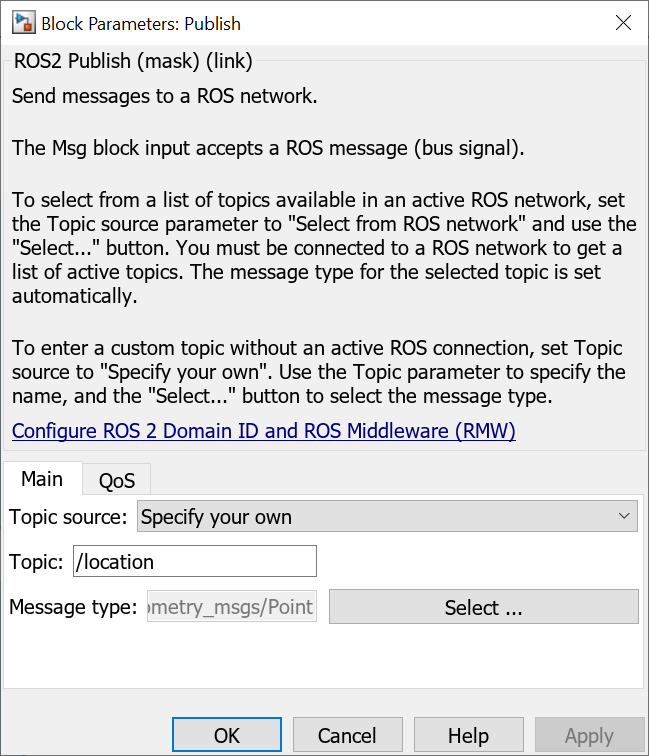Open the Topic source combo box

386,517
